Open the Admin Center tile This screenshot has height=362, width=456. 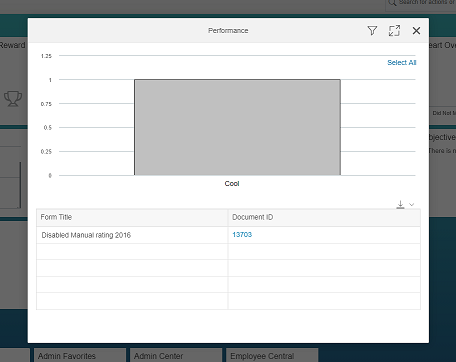tap(176, 355)
